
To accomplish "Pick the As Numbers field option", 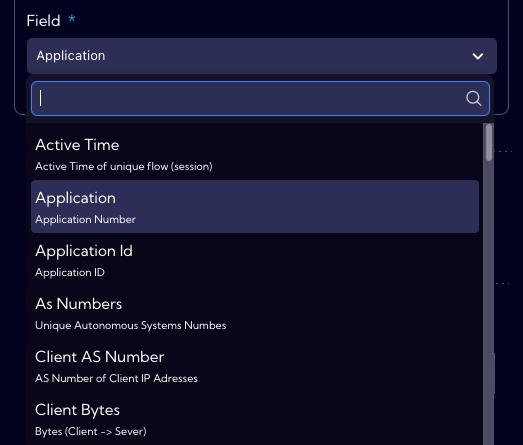I will click(255, 313).
